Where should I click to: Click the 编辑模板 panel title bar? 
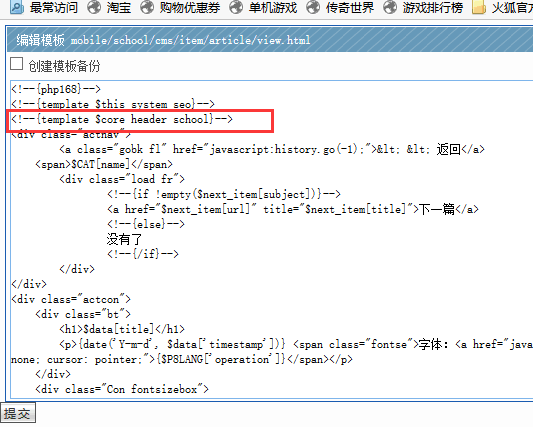[x=270, y=40]
